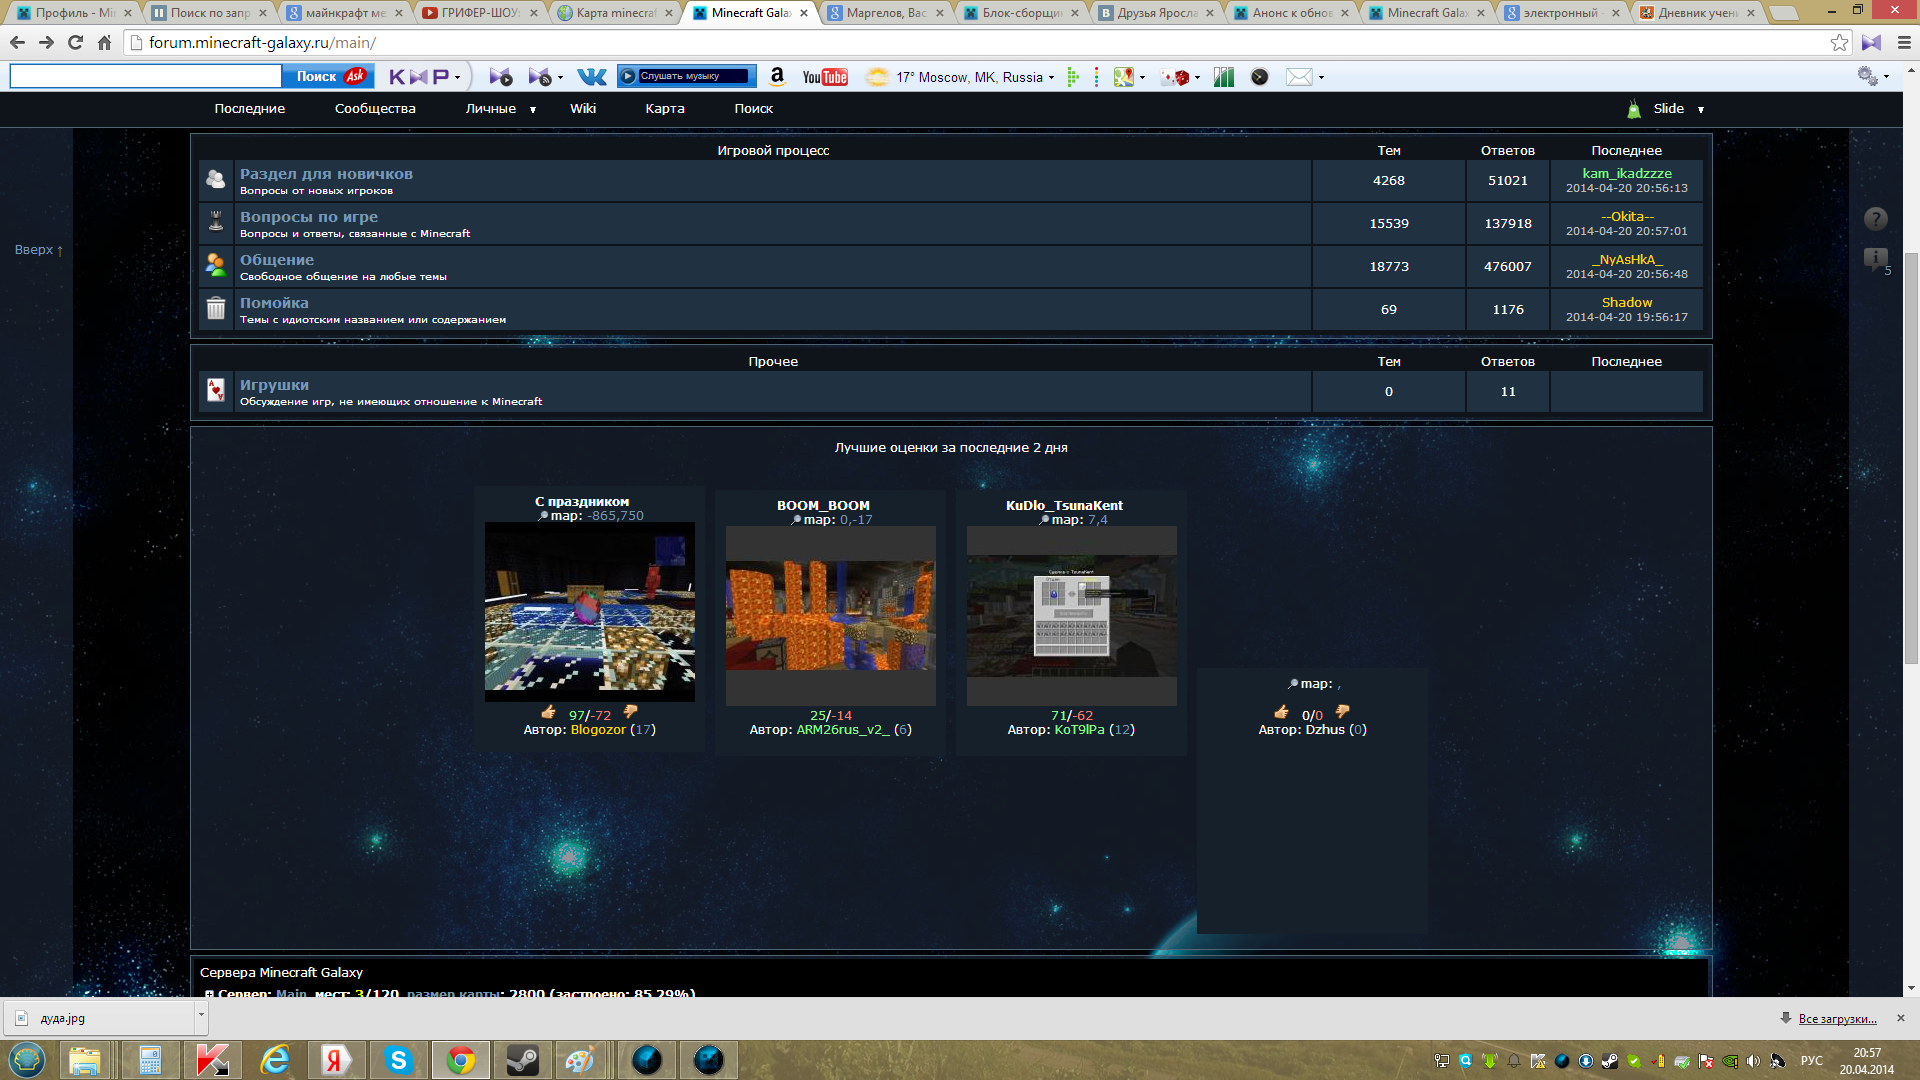1920x1080 pixels.
Task: Bookmark page with star icon
Action: [1839, 42]
